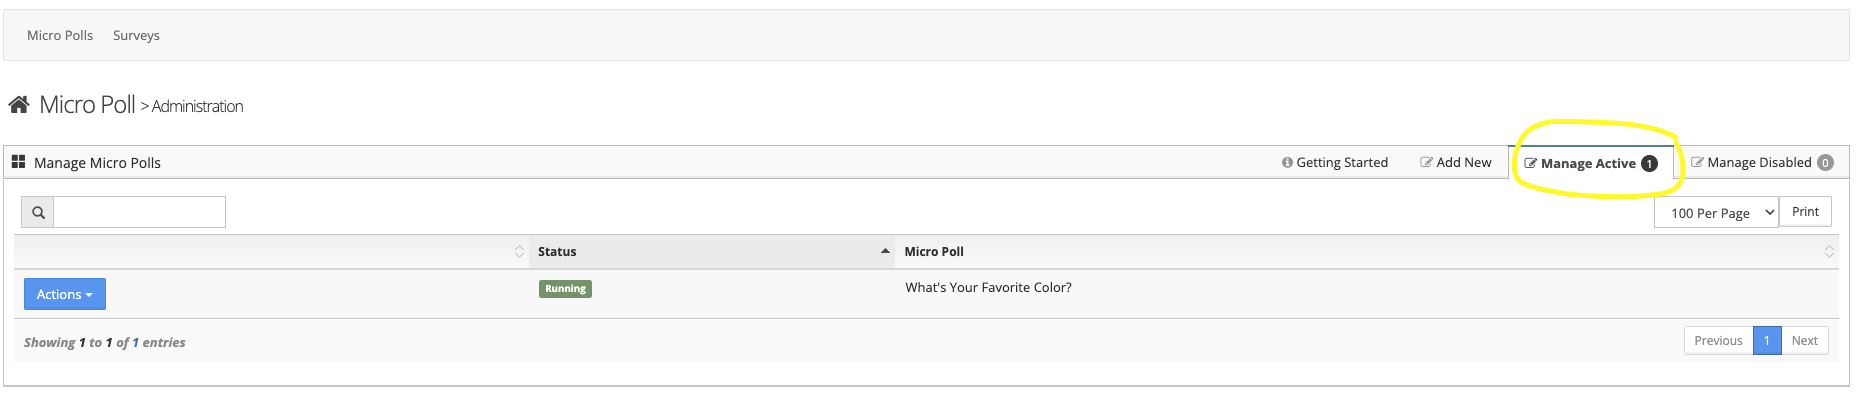Screen dimensions: 1864x411
Task: Click the active polls count badge
Action: pyautogui.click(x=1649, y=164)
